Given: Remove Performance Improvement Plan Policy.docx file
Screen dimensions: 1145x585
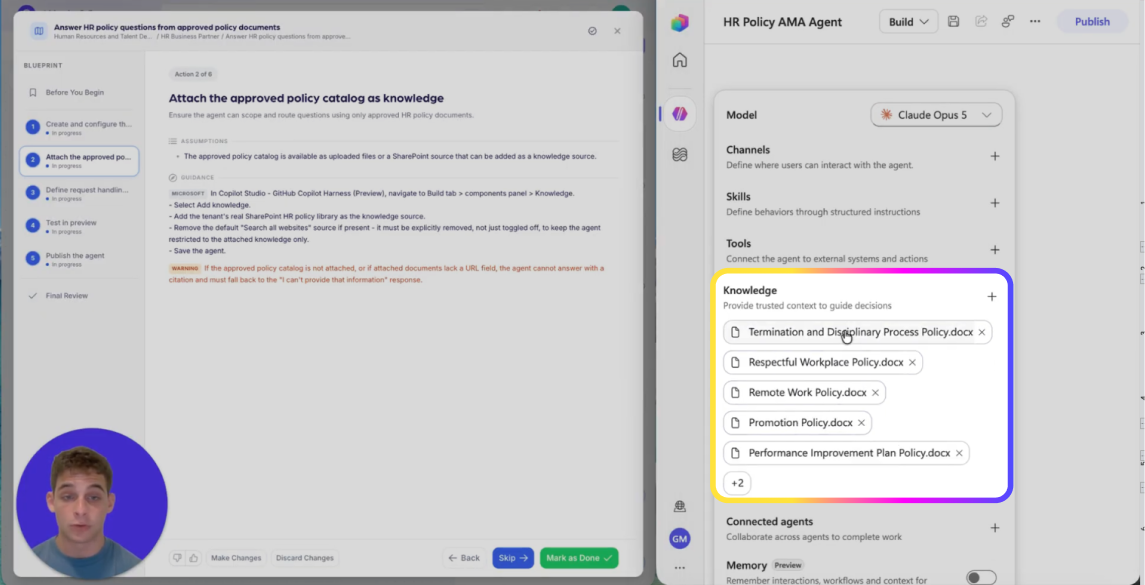Looking at the screenshot, I should [959, 454].
